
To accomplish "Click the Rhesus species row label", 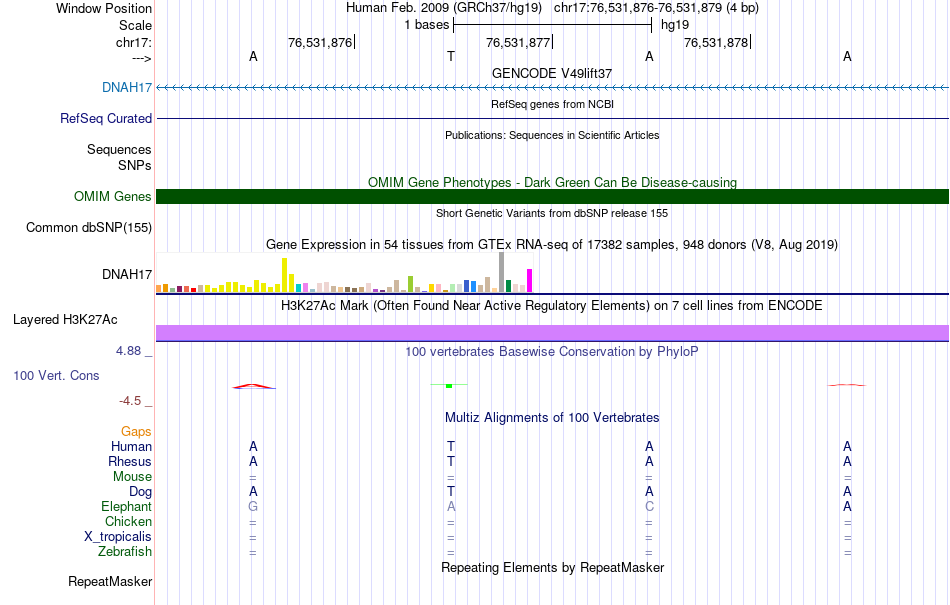I will 130,461.
